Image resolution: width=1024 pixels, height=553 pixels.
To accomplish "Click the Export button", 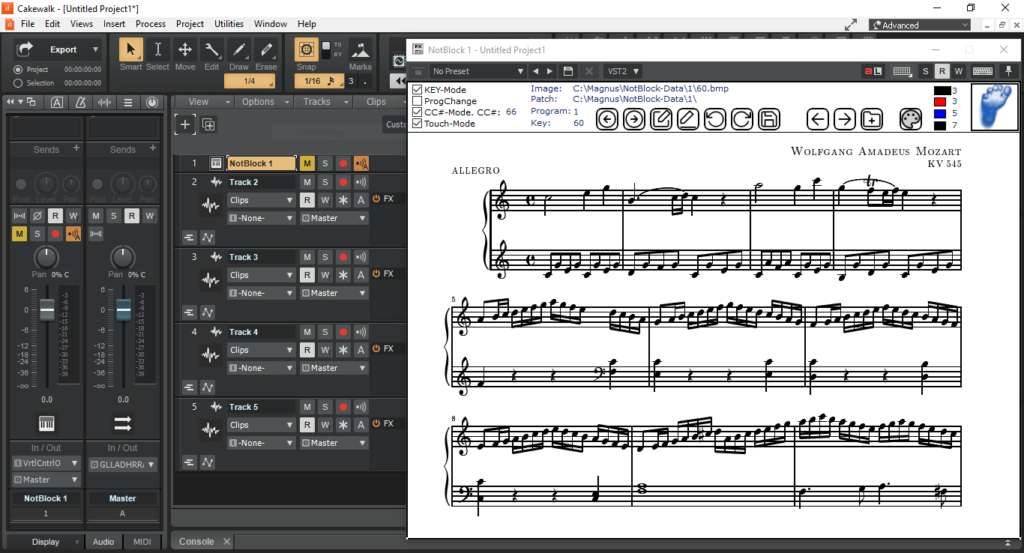I will click(x=56, y=50).
